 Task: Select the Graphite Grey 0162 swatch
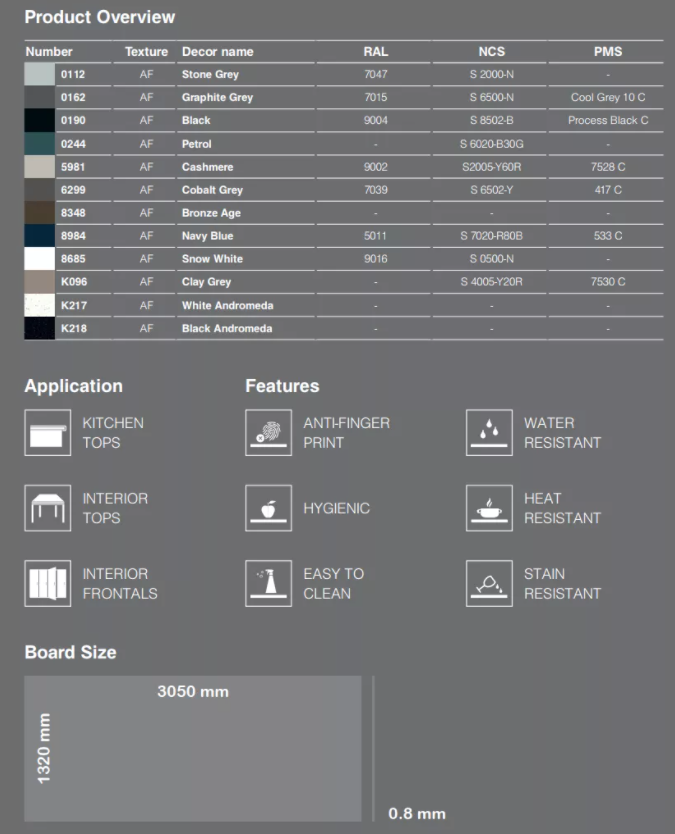tap(39, 97)
